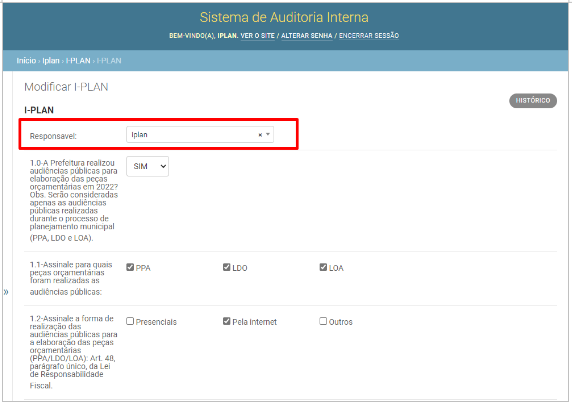
Task: Select the Modificar I-PLAN heading
Action: coord(66,87)
